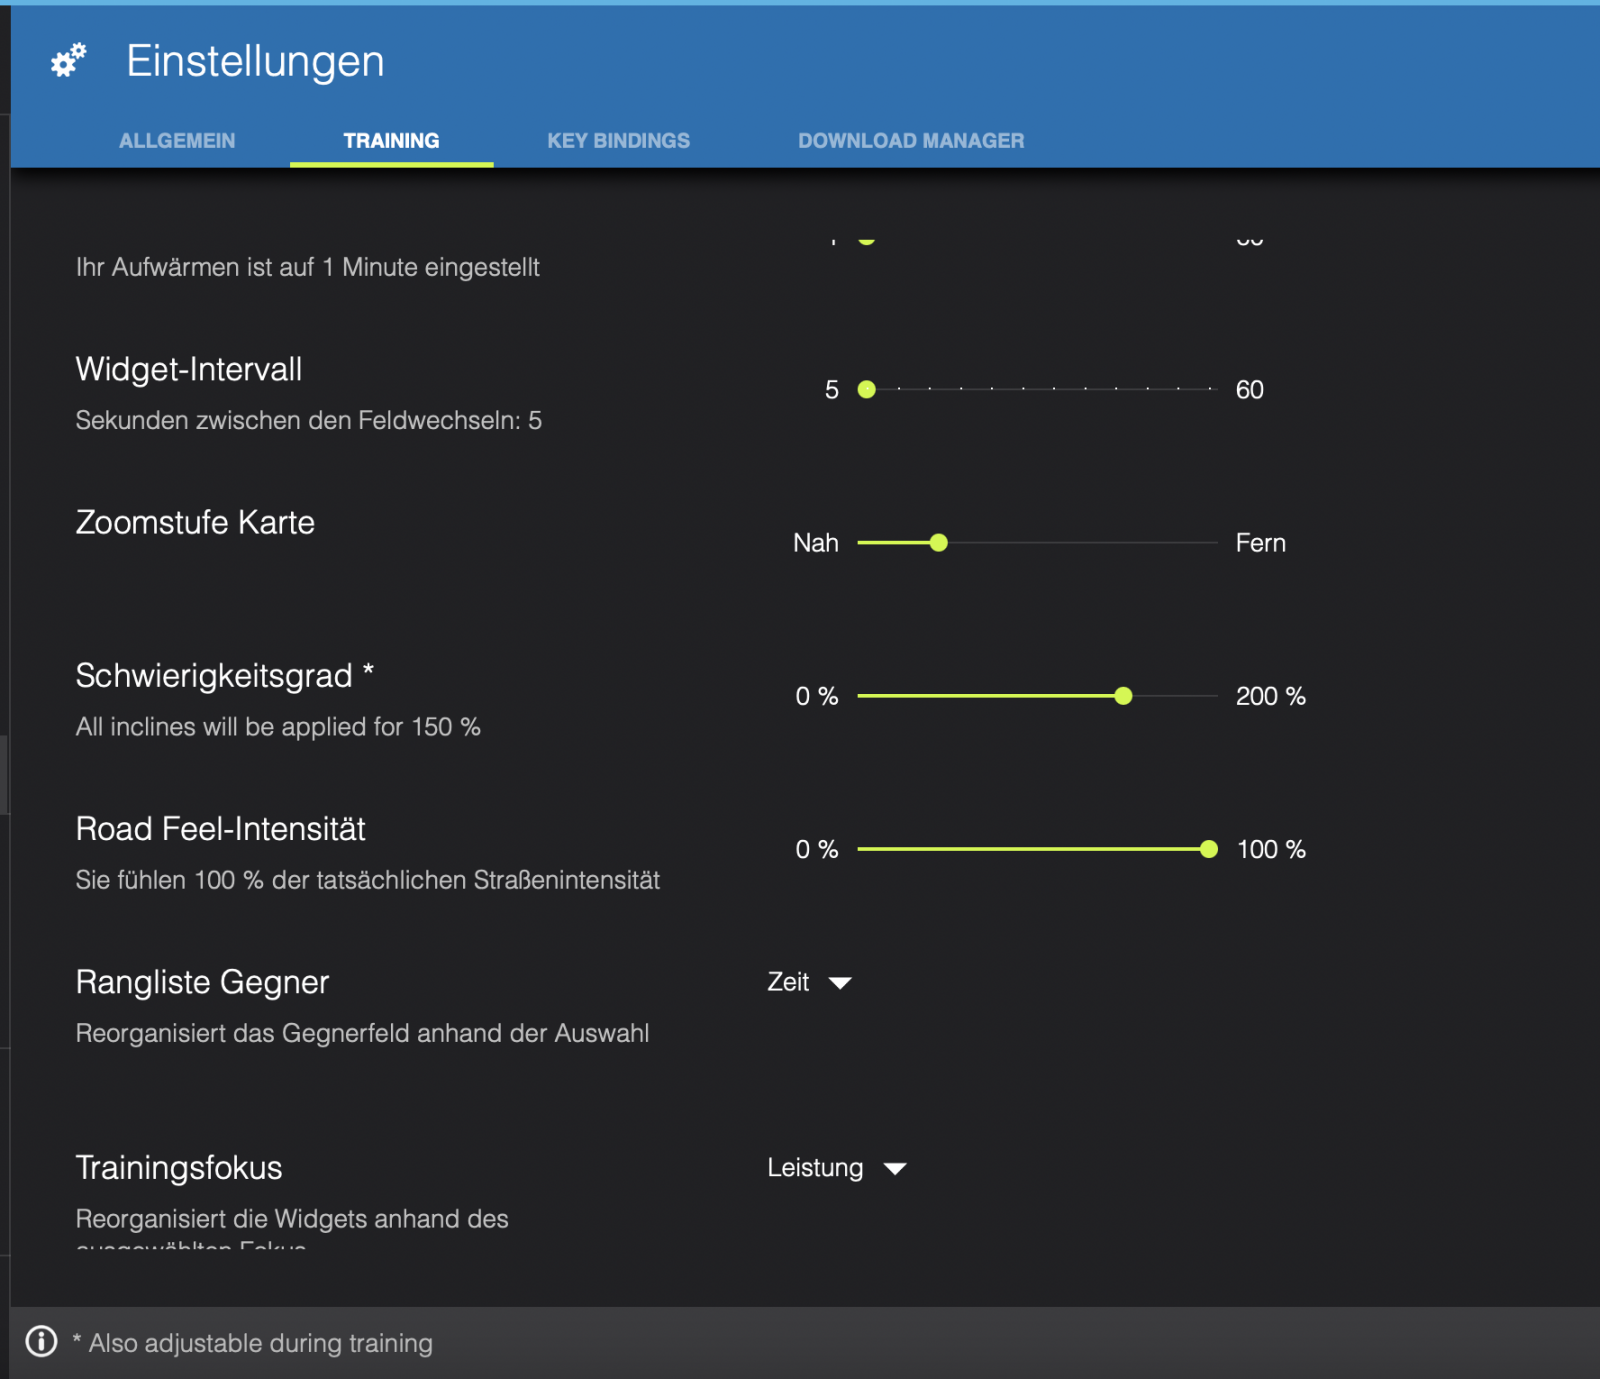This screenshot has width=1600, height=1379.
Task: Click the dropdown arrow next to Leistung
Action: point(895,1169)
